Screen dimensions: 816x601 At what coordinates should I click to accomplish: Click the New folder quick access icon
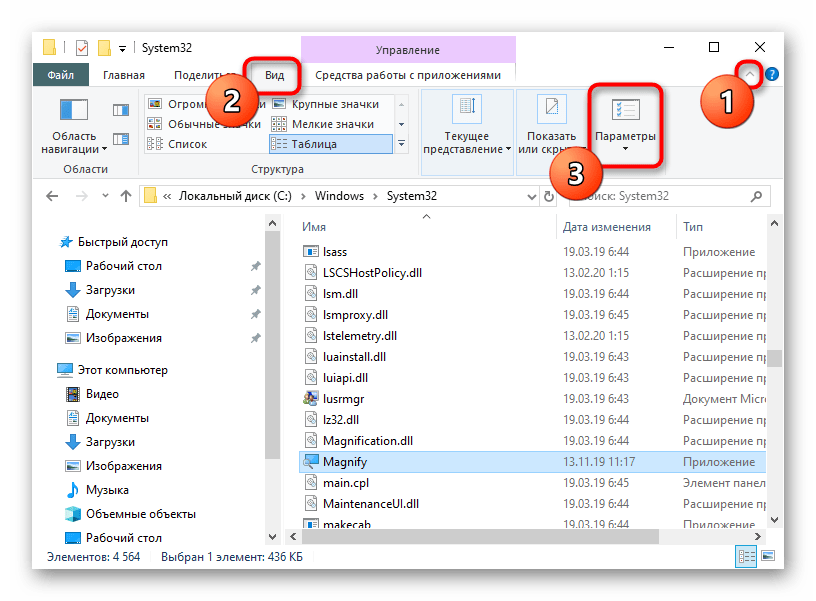[x=105, y=48]
